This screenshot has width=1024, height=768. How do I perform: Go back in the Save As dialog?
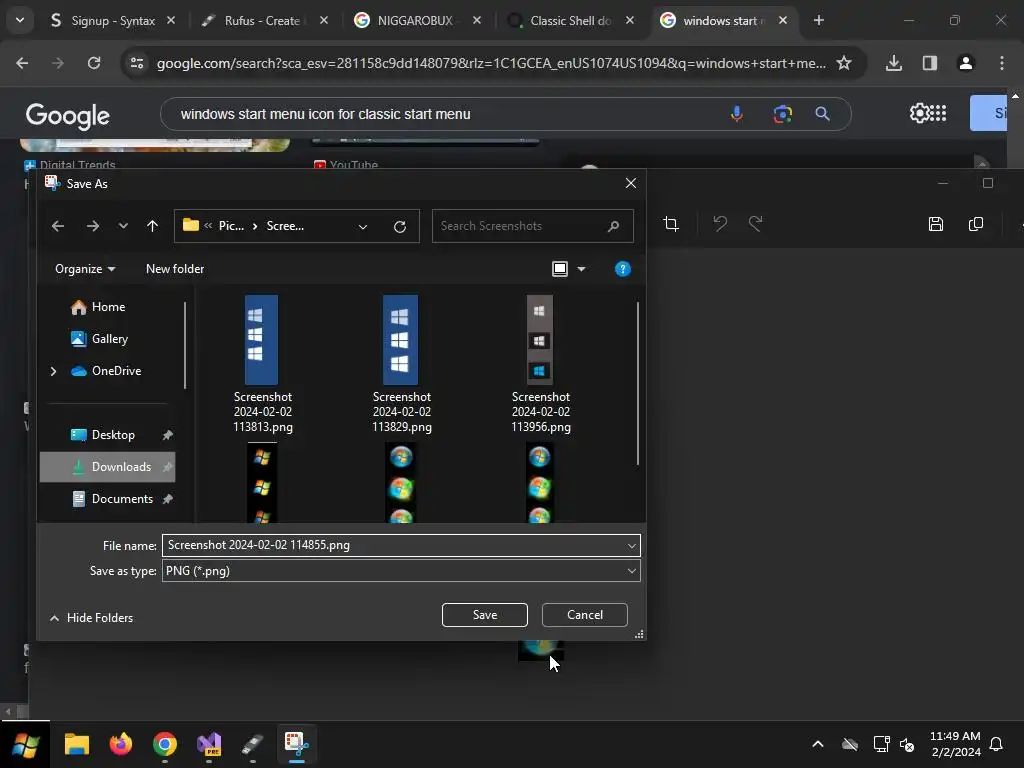(58, 226)
